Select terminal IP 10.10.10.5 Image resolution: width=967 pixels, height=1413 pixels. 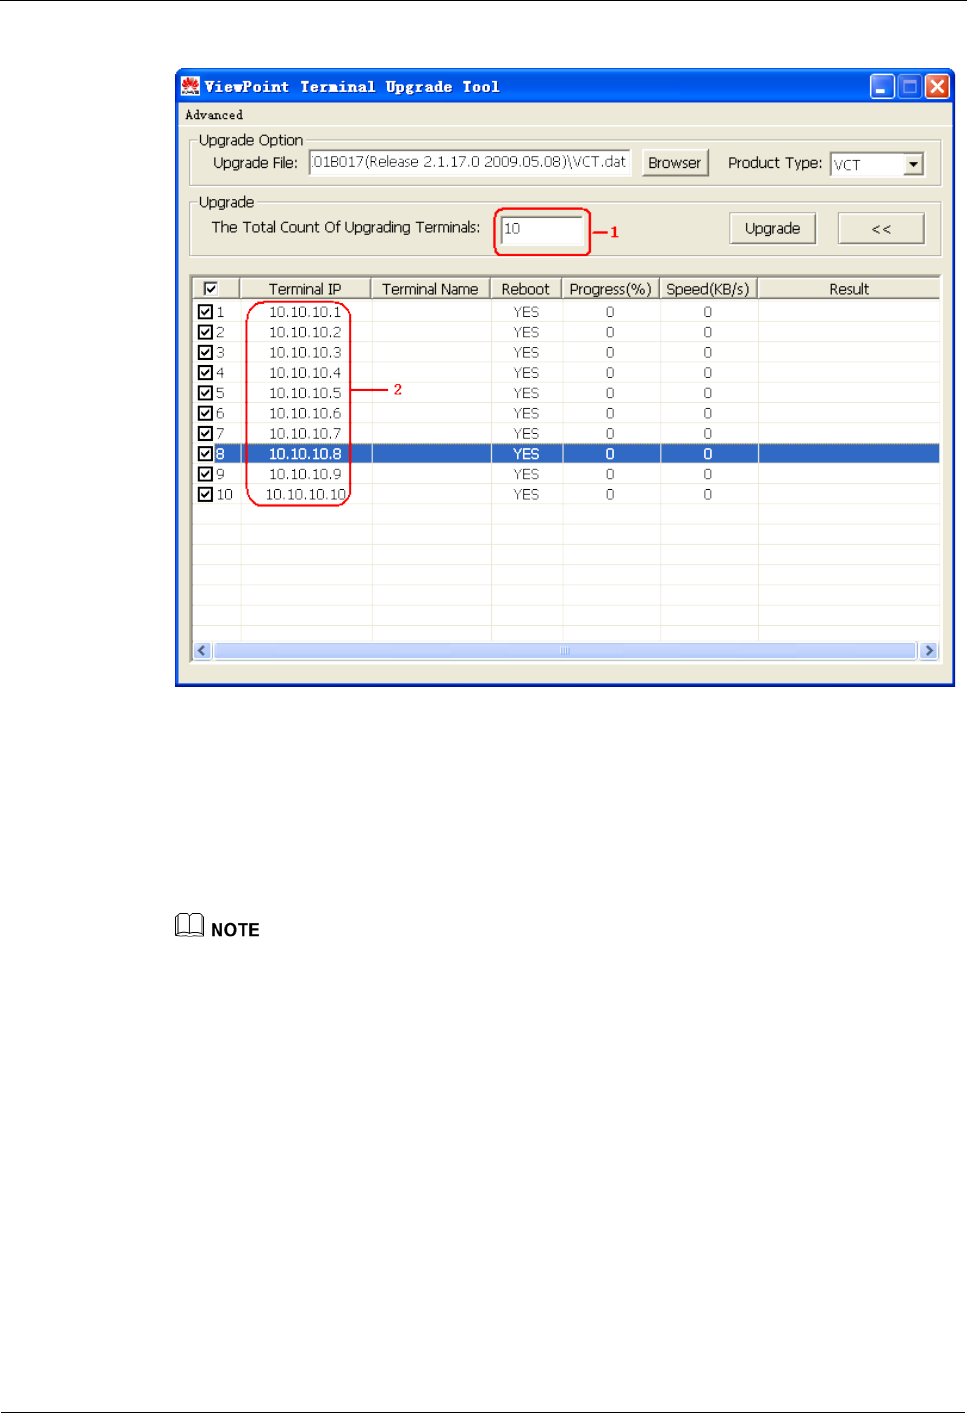(305, 393)
